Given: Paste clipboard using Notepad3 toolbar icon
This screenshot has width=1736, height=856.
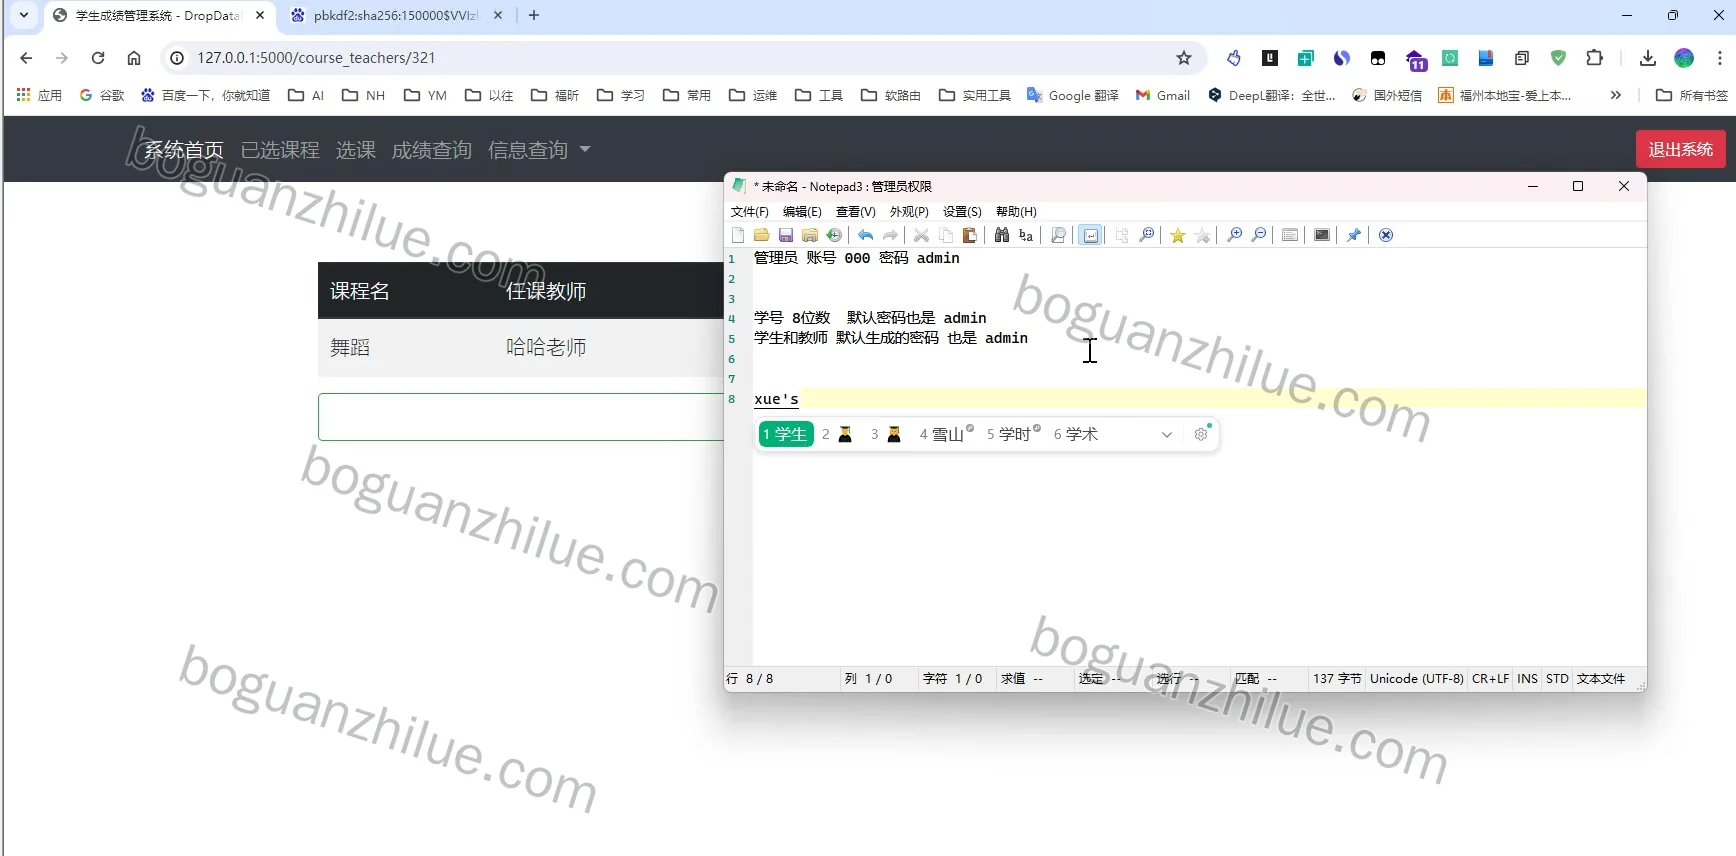Looking at the screenshot, I should (x=970, y=235).
